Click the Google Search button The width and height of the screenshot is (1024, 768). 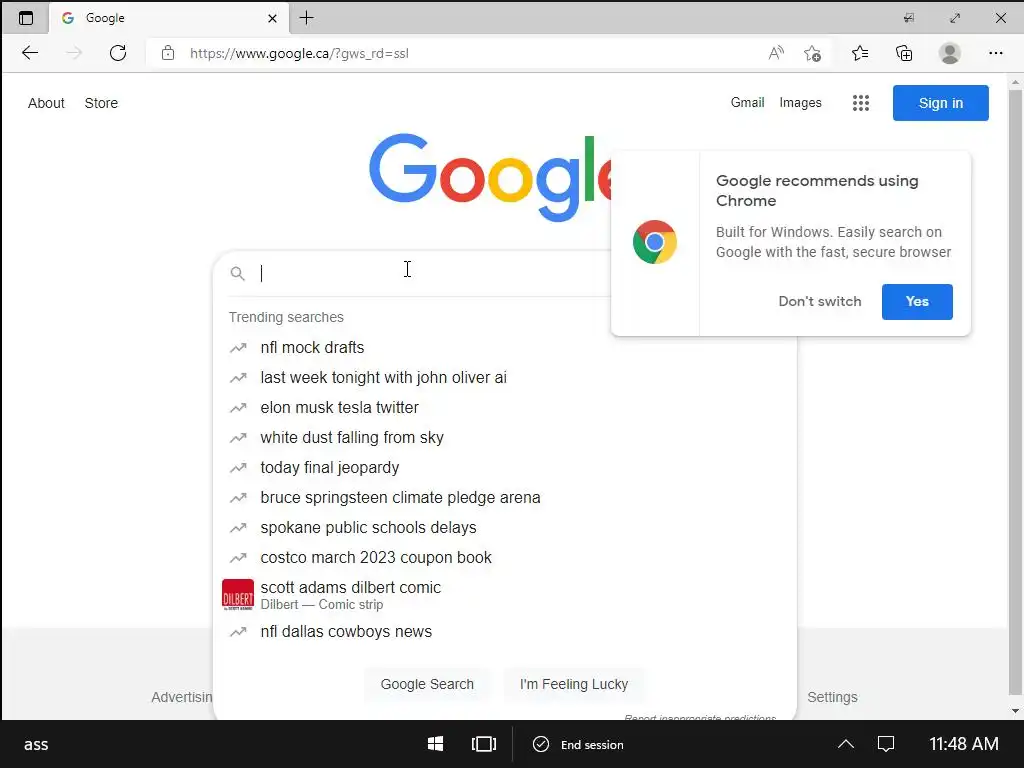pos(427,684)
